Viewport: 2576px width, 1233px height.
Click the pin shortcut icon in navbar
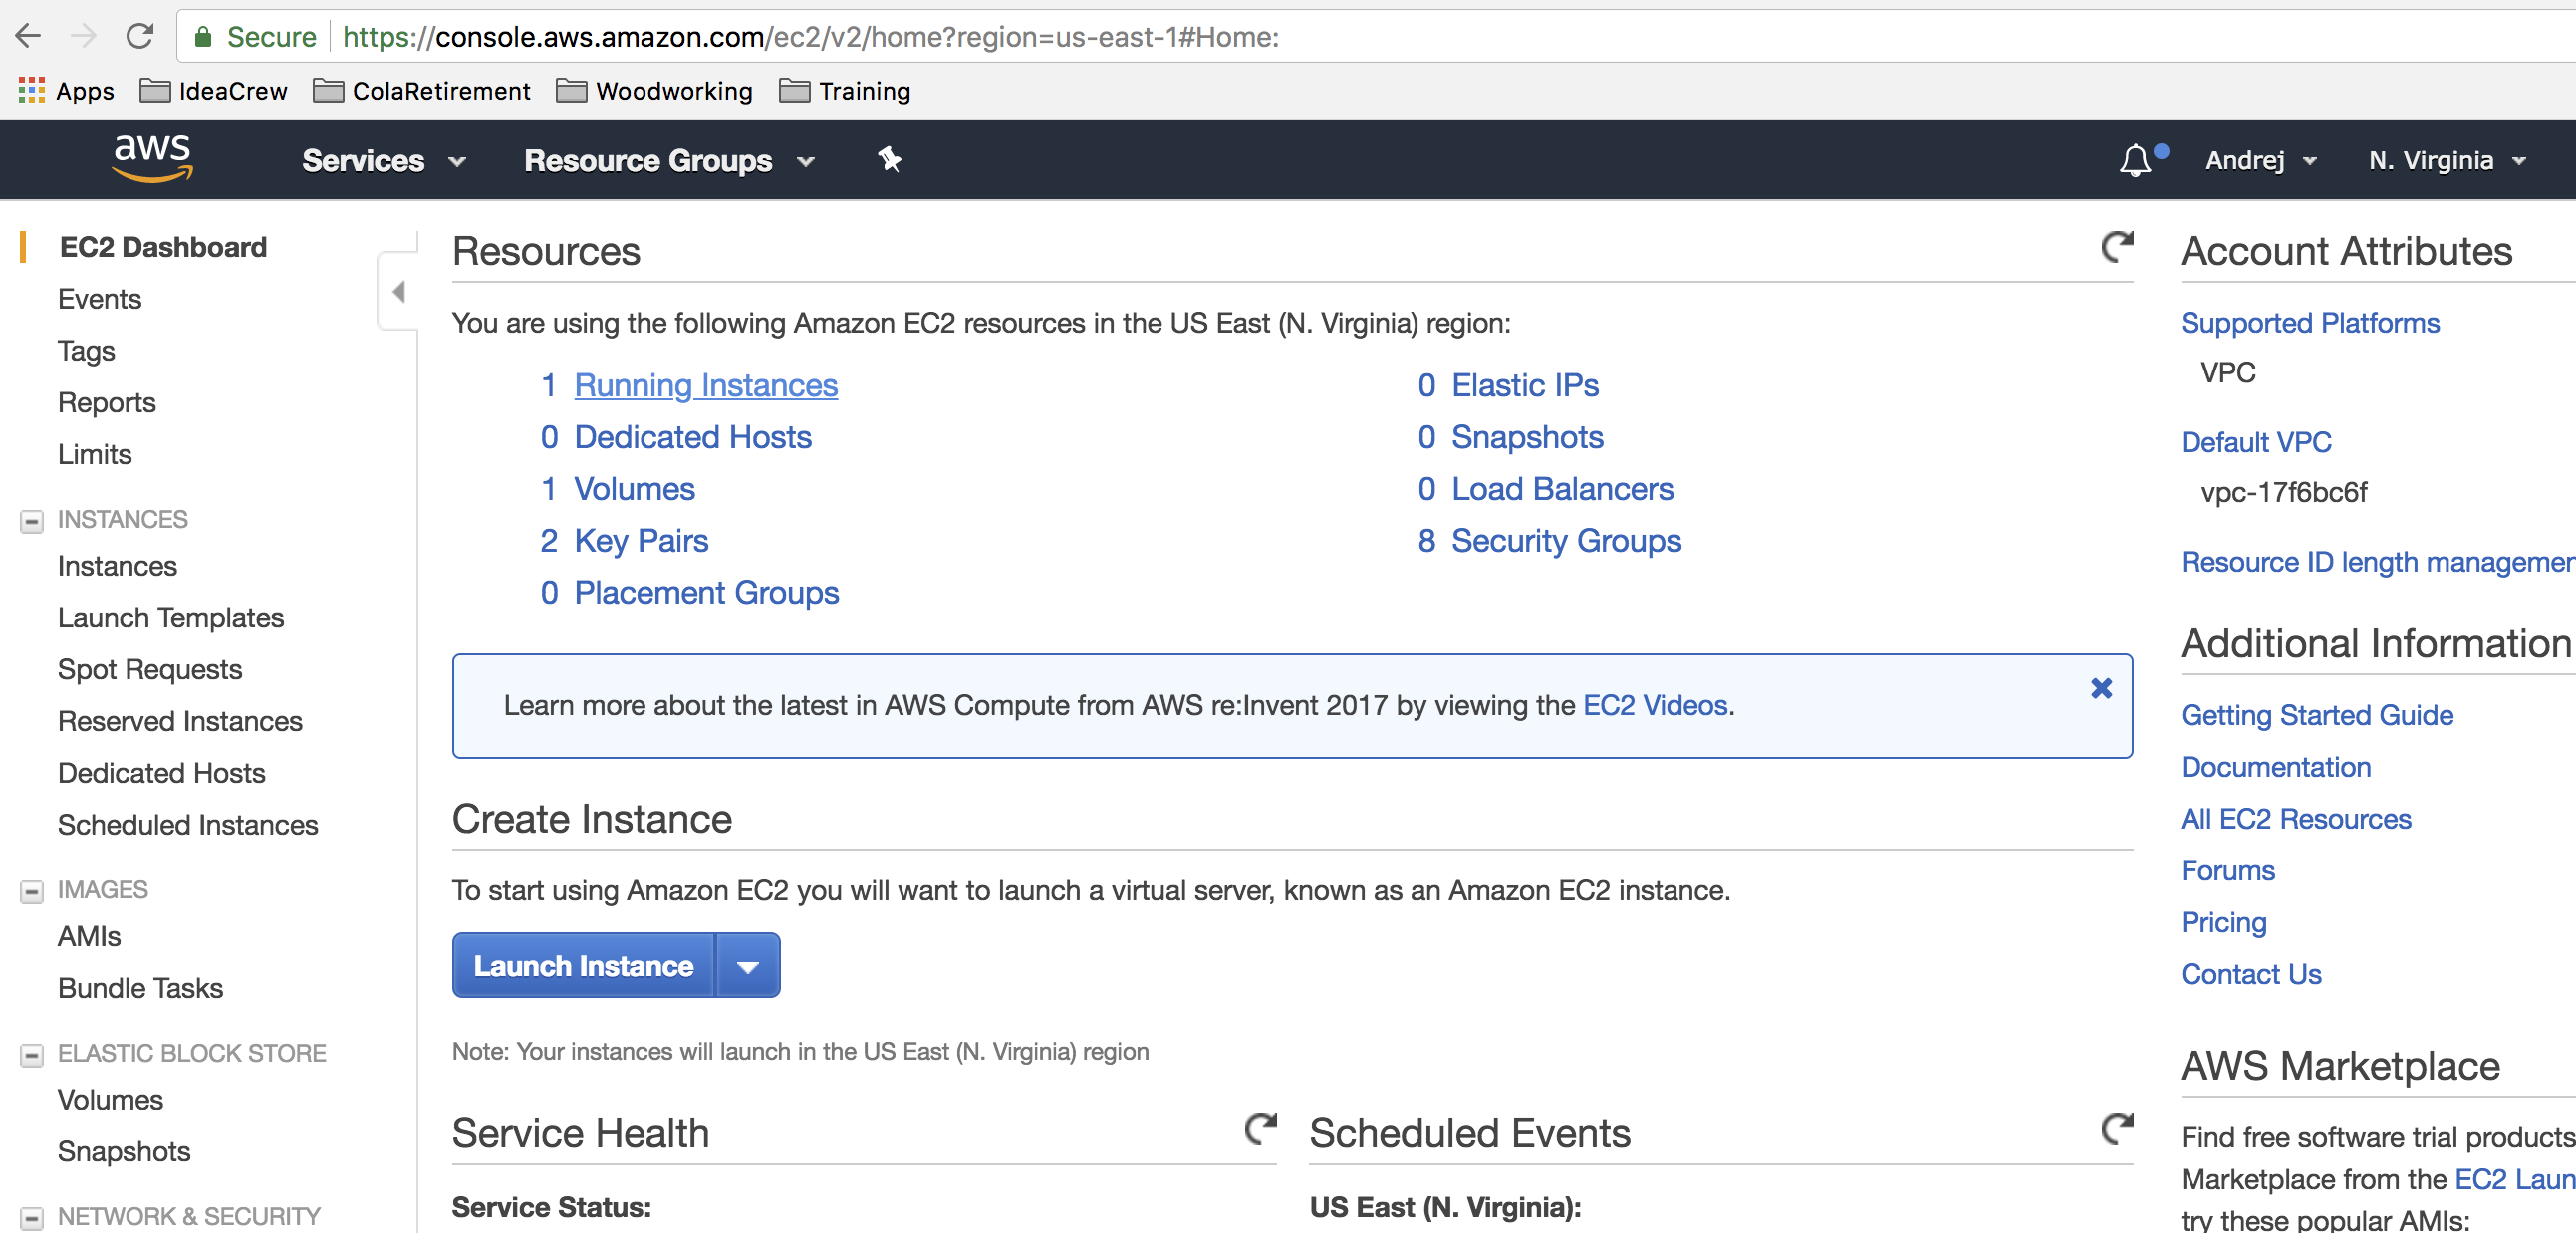(889, 159)
